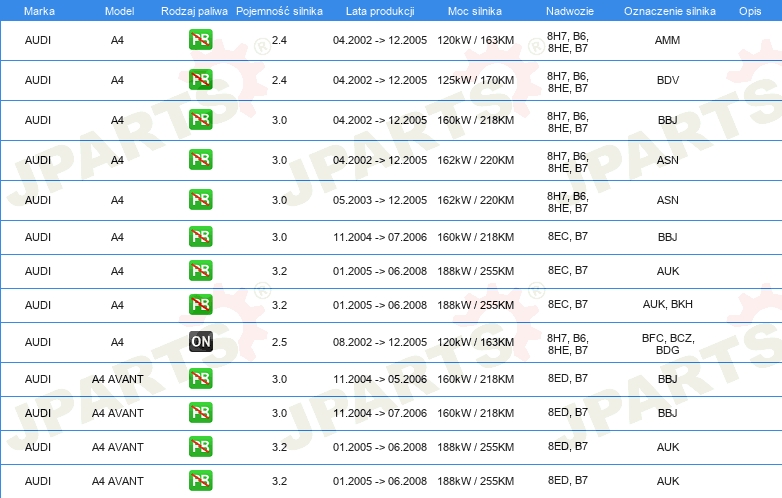Click the petrol fuel icon in the BDV engine row

click(x=200, y=80)
